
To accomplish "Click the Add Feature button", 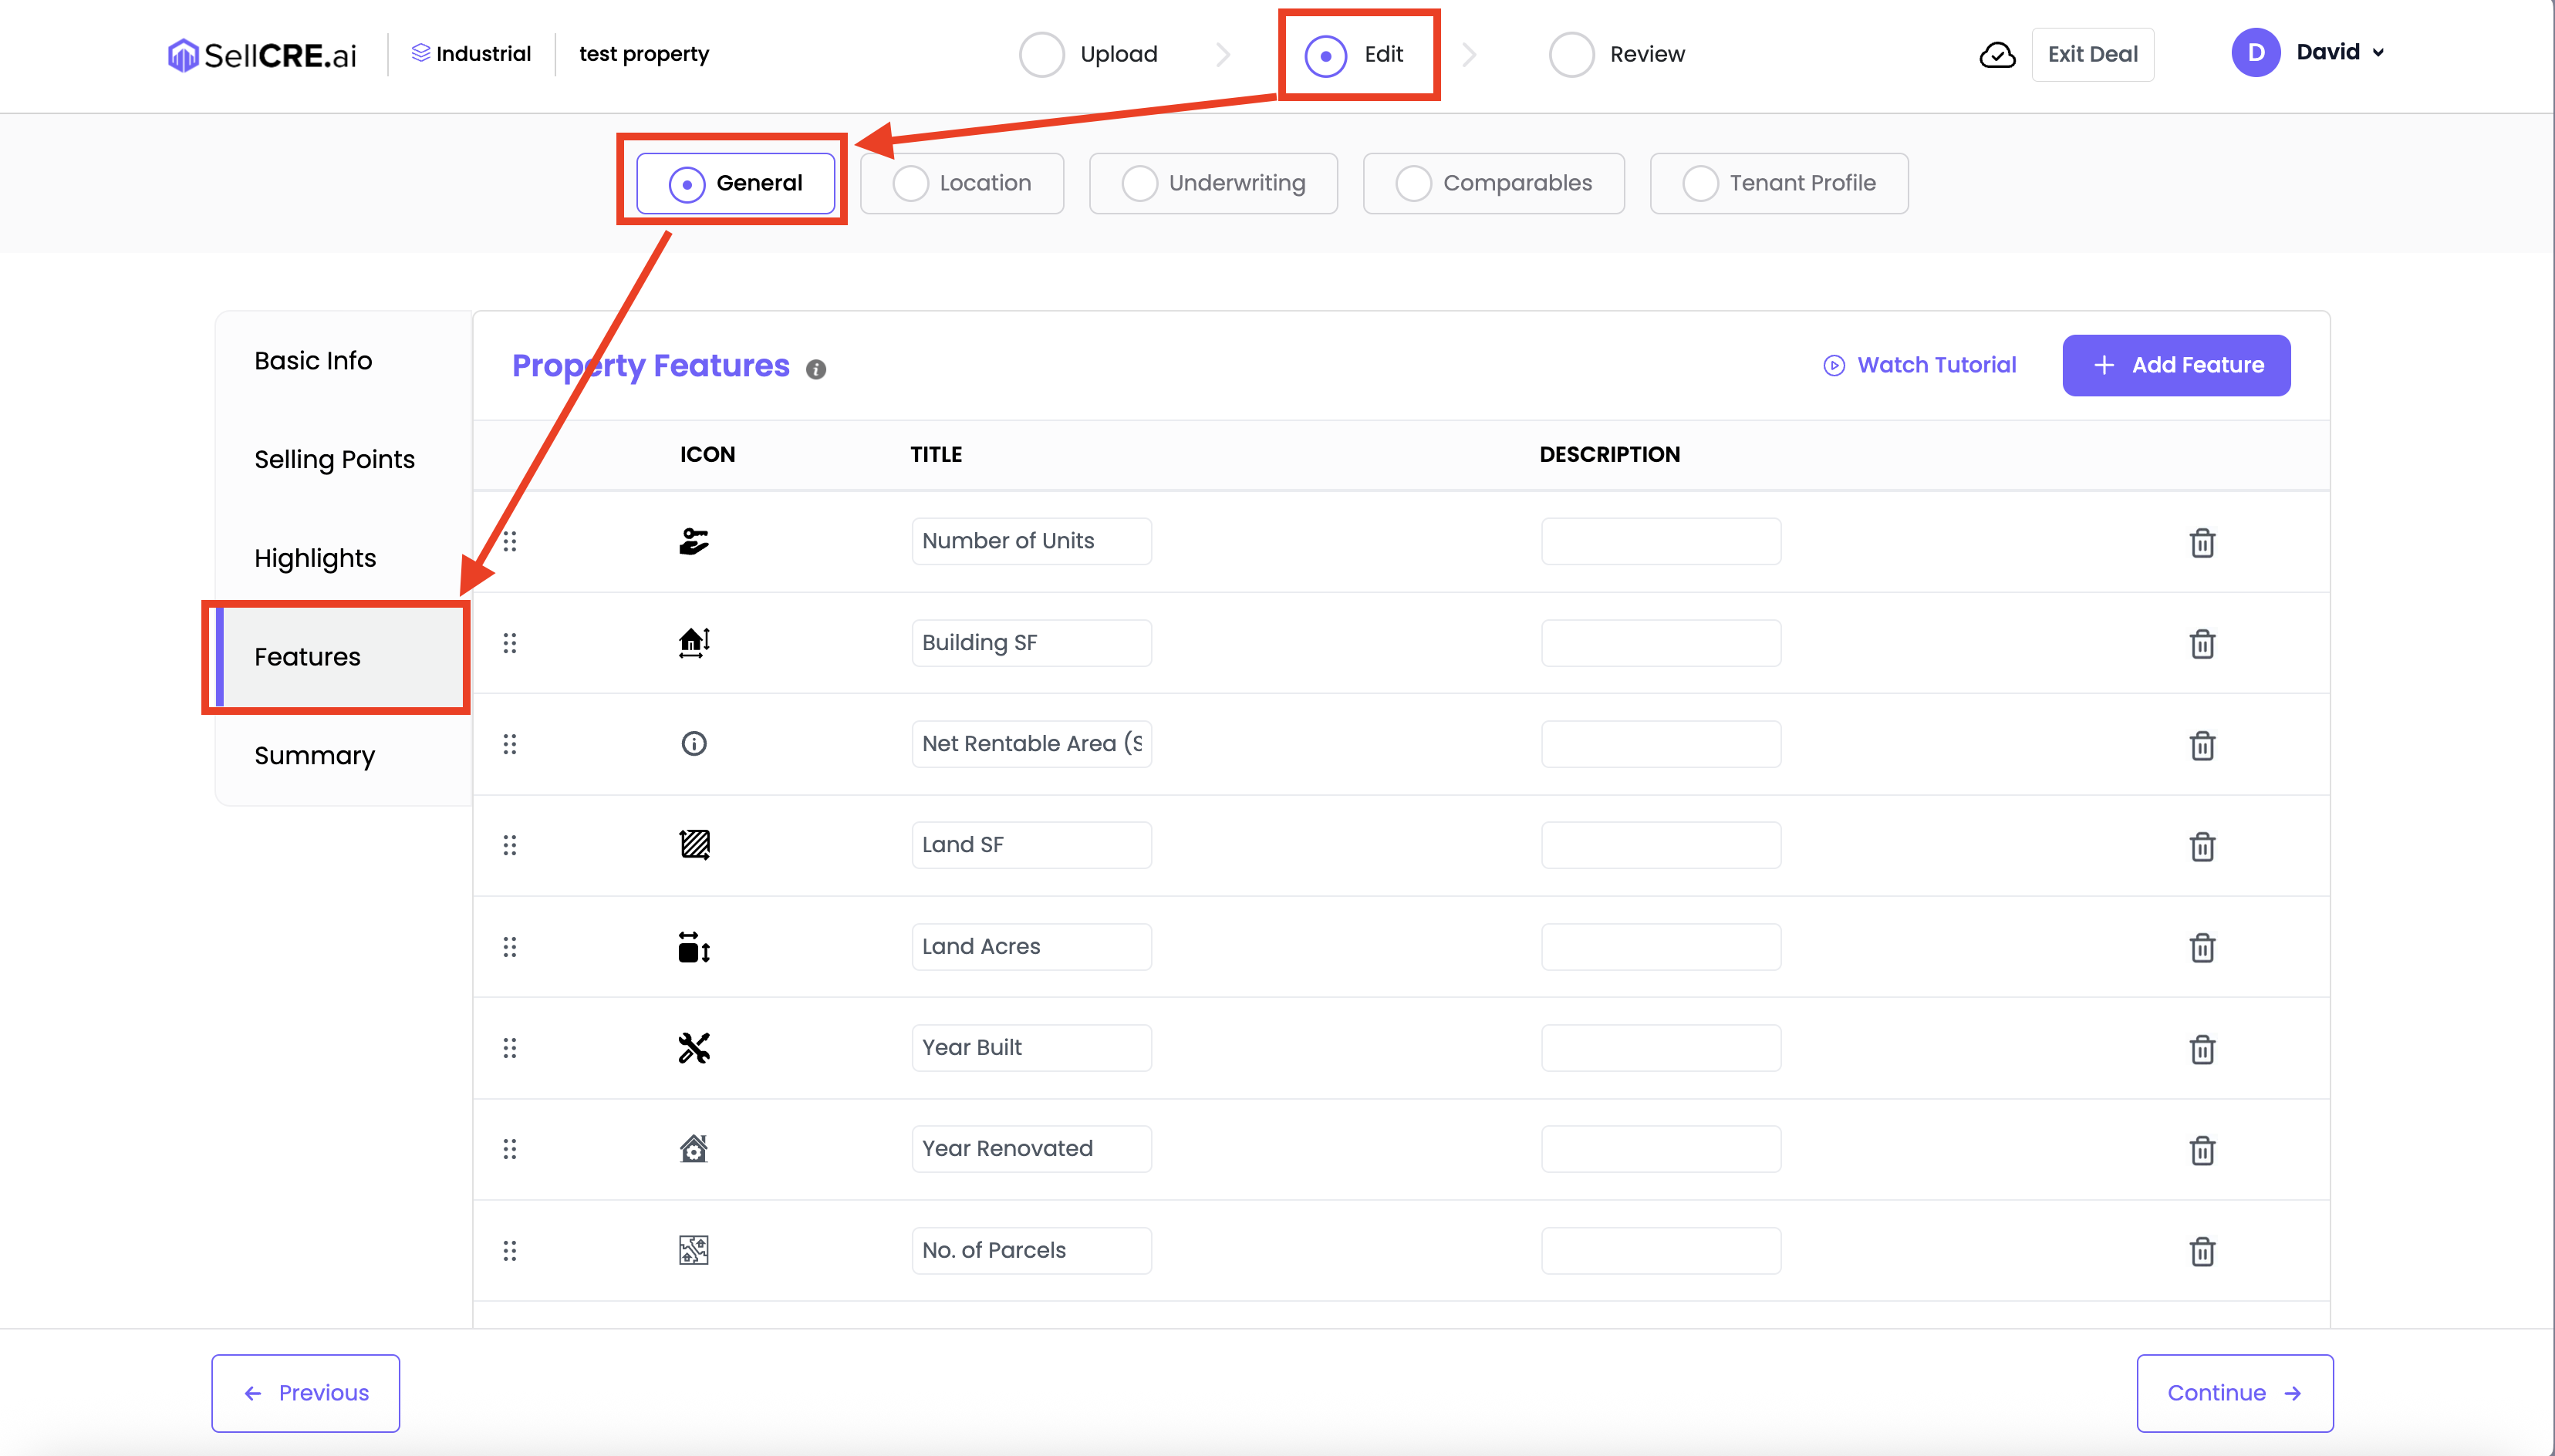I will click(x=2175, y=365).
